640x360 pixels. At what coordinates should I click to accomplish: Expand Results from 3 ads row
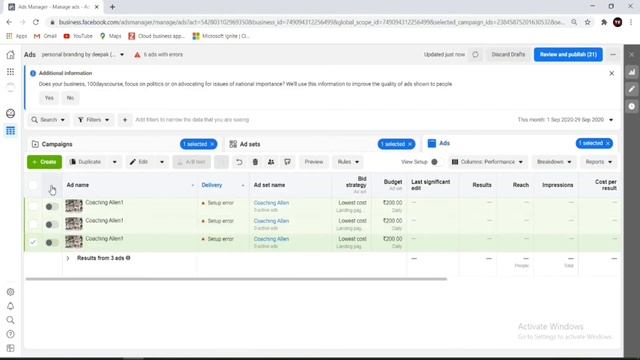[x=68, y=258]
